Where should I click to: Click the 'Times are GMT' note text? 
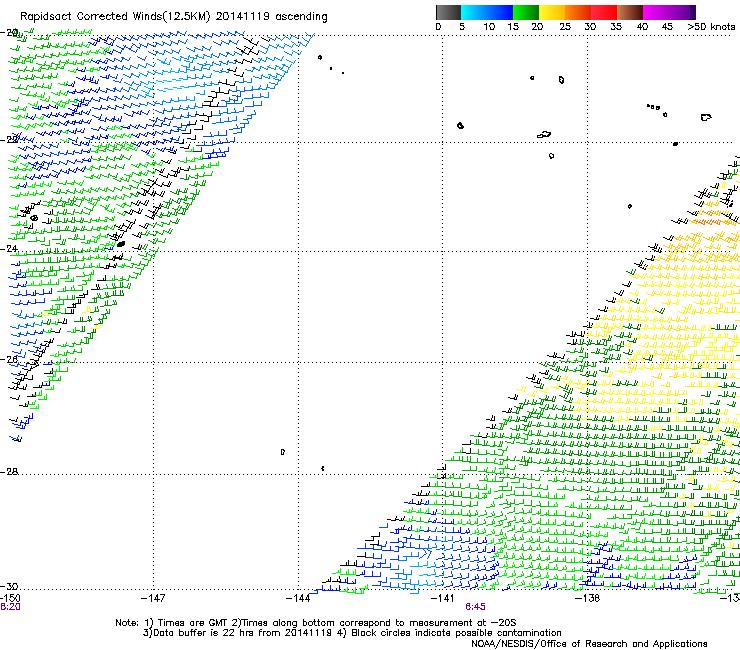[x=192, y=623]
